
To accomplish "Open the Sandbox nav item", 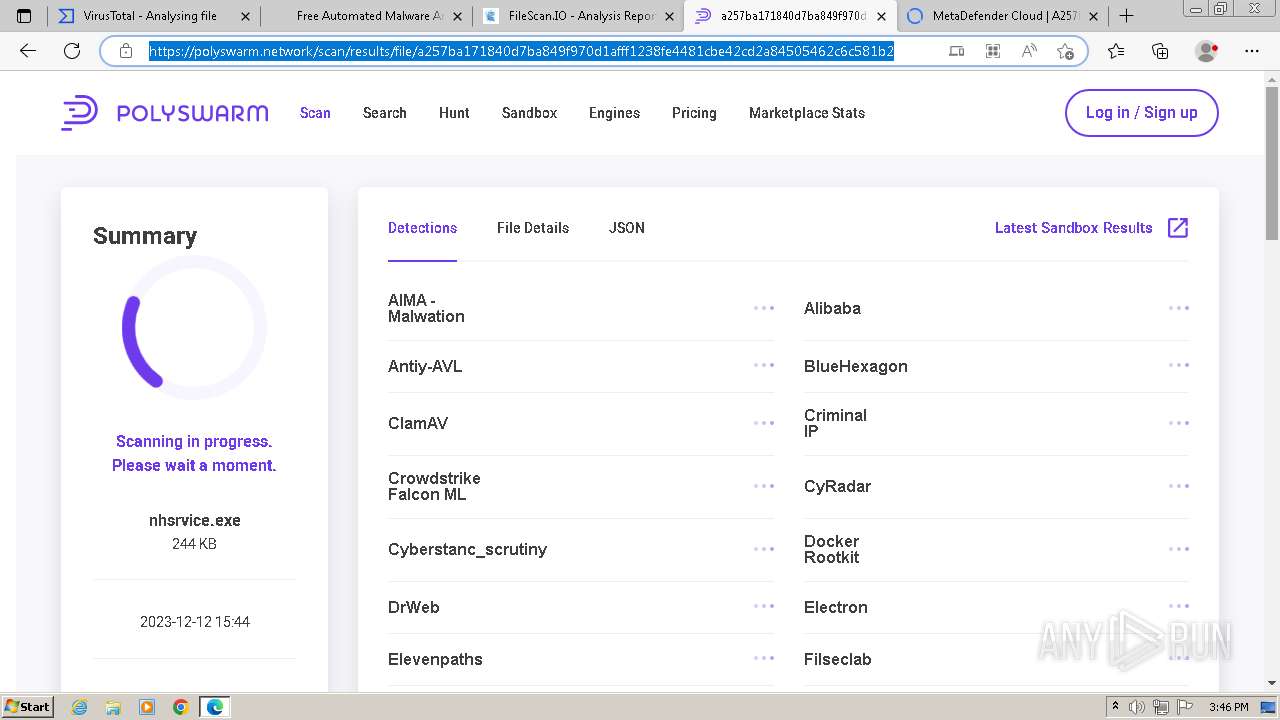I will click(530, 113).
